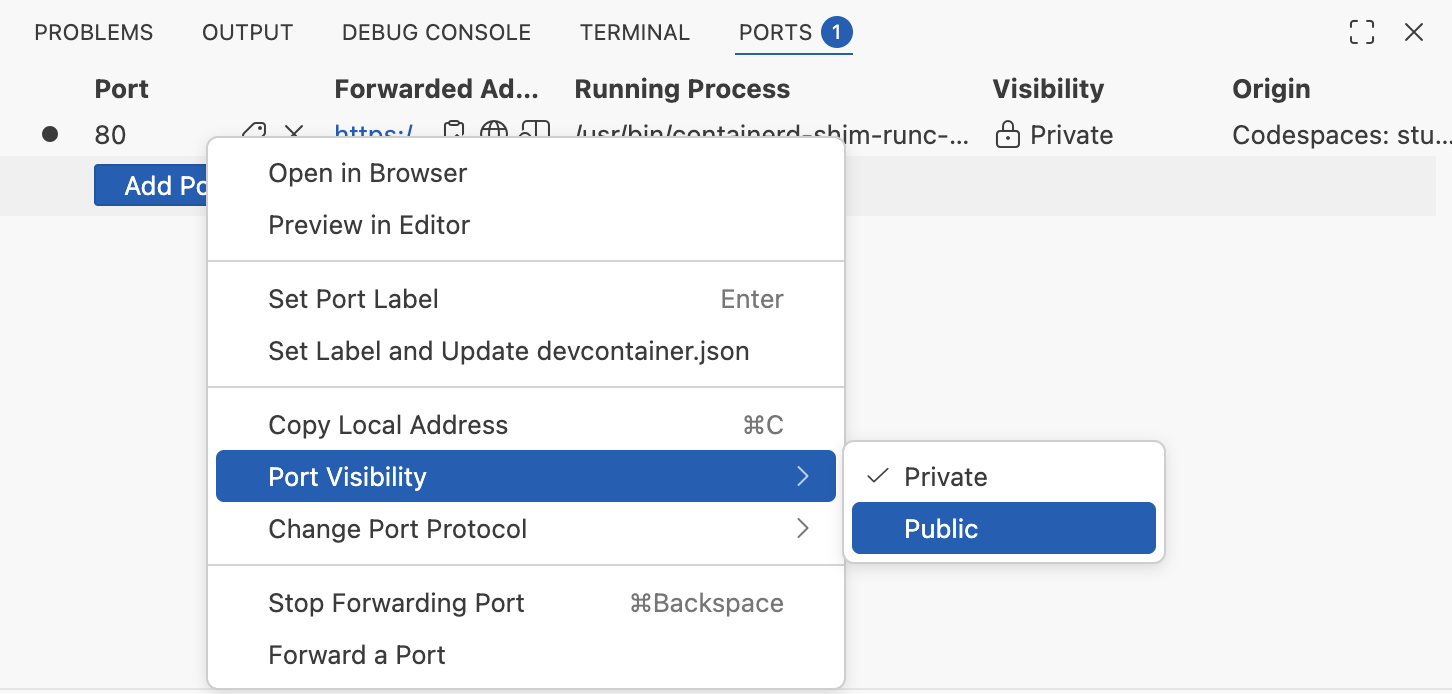Screen dimensions: 1452x694
Task: Select Set Port Label menu item
Action: click(353, 299)
